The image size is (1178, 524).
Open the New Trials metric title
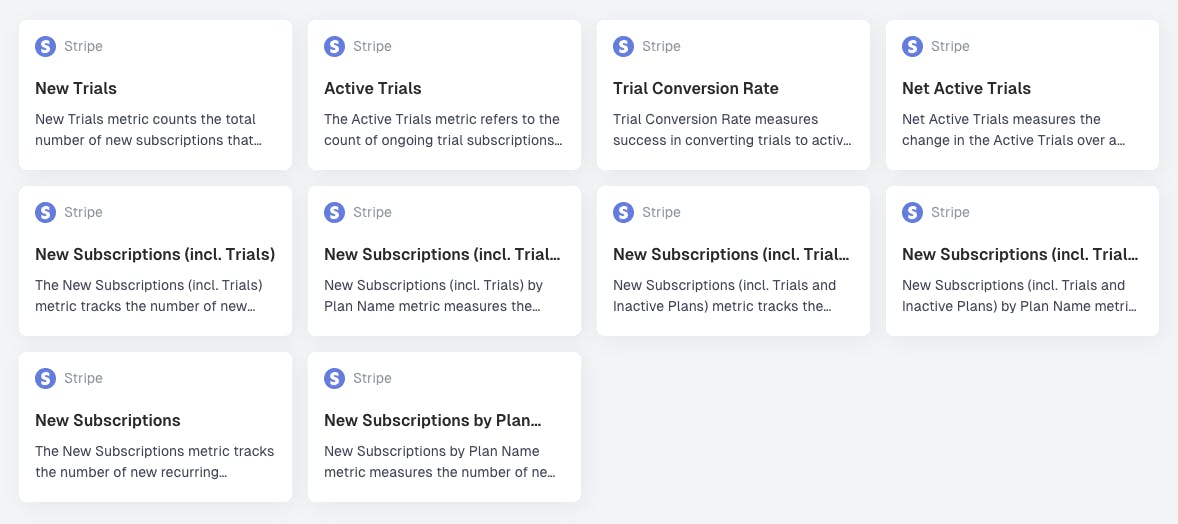click(76, 88)
